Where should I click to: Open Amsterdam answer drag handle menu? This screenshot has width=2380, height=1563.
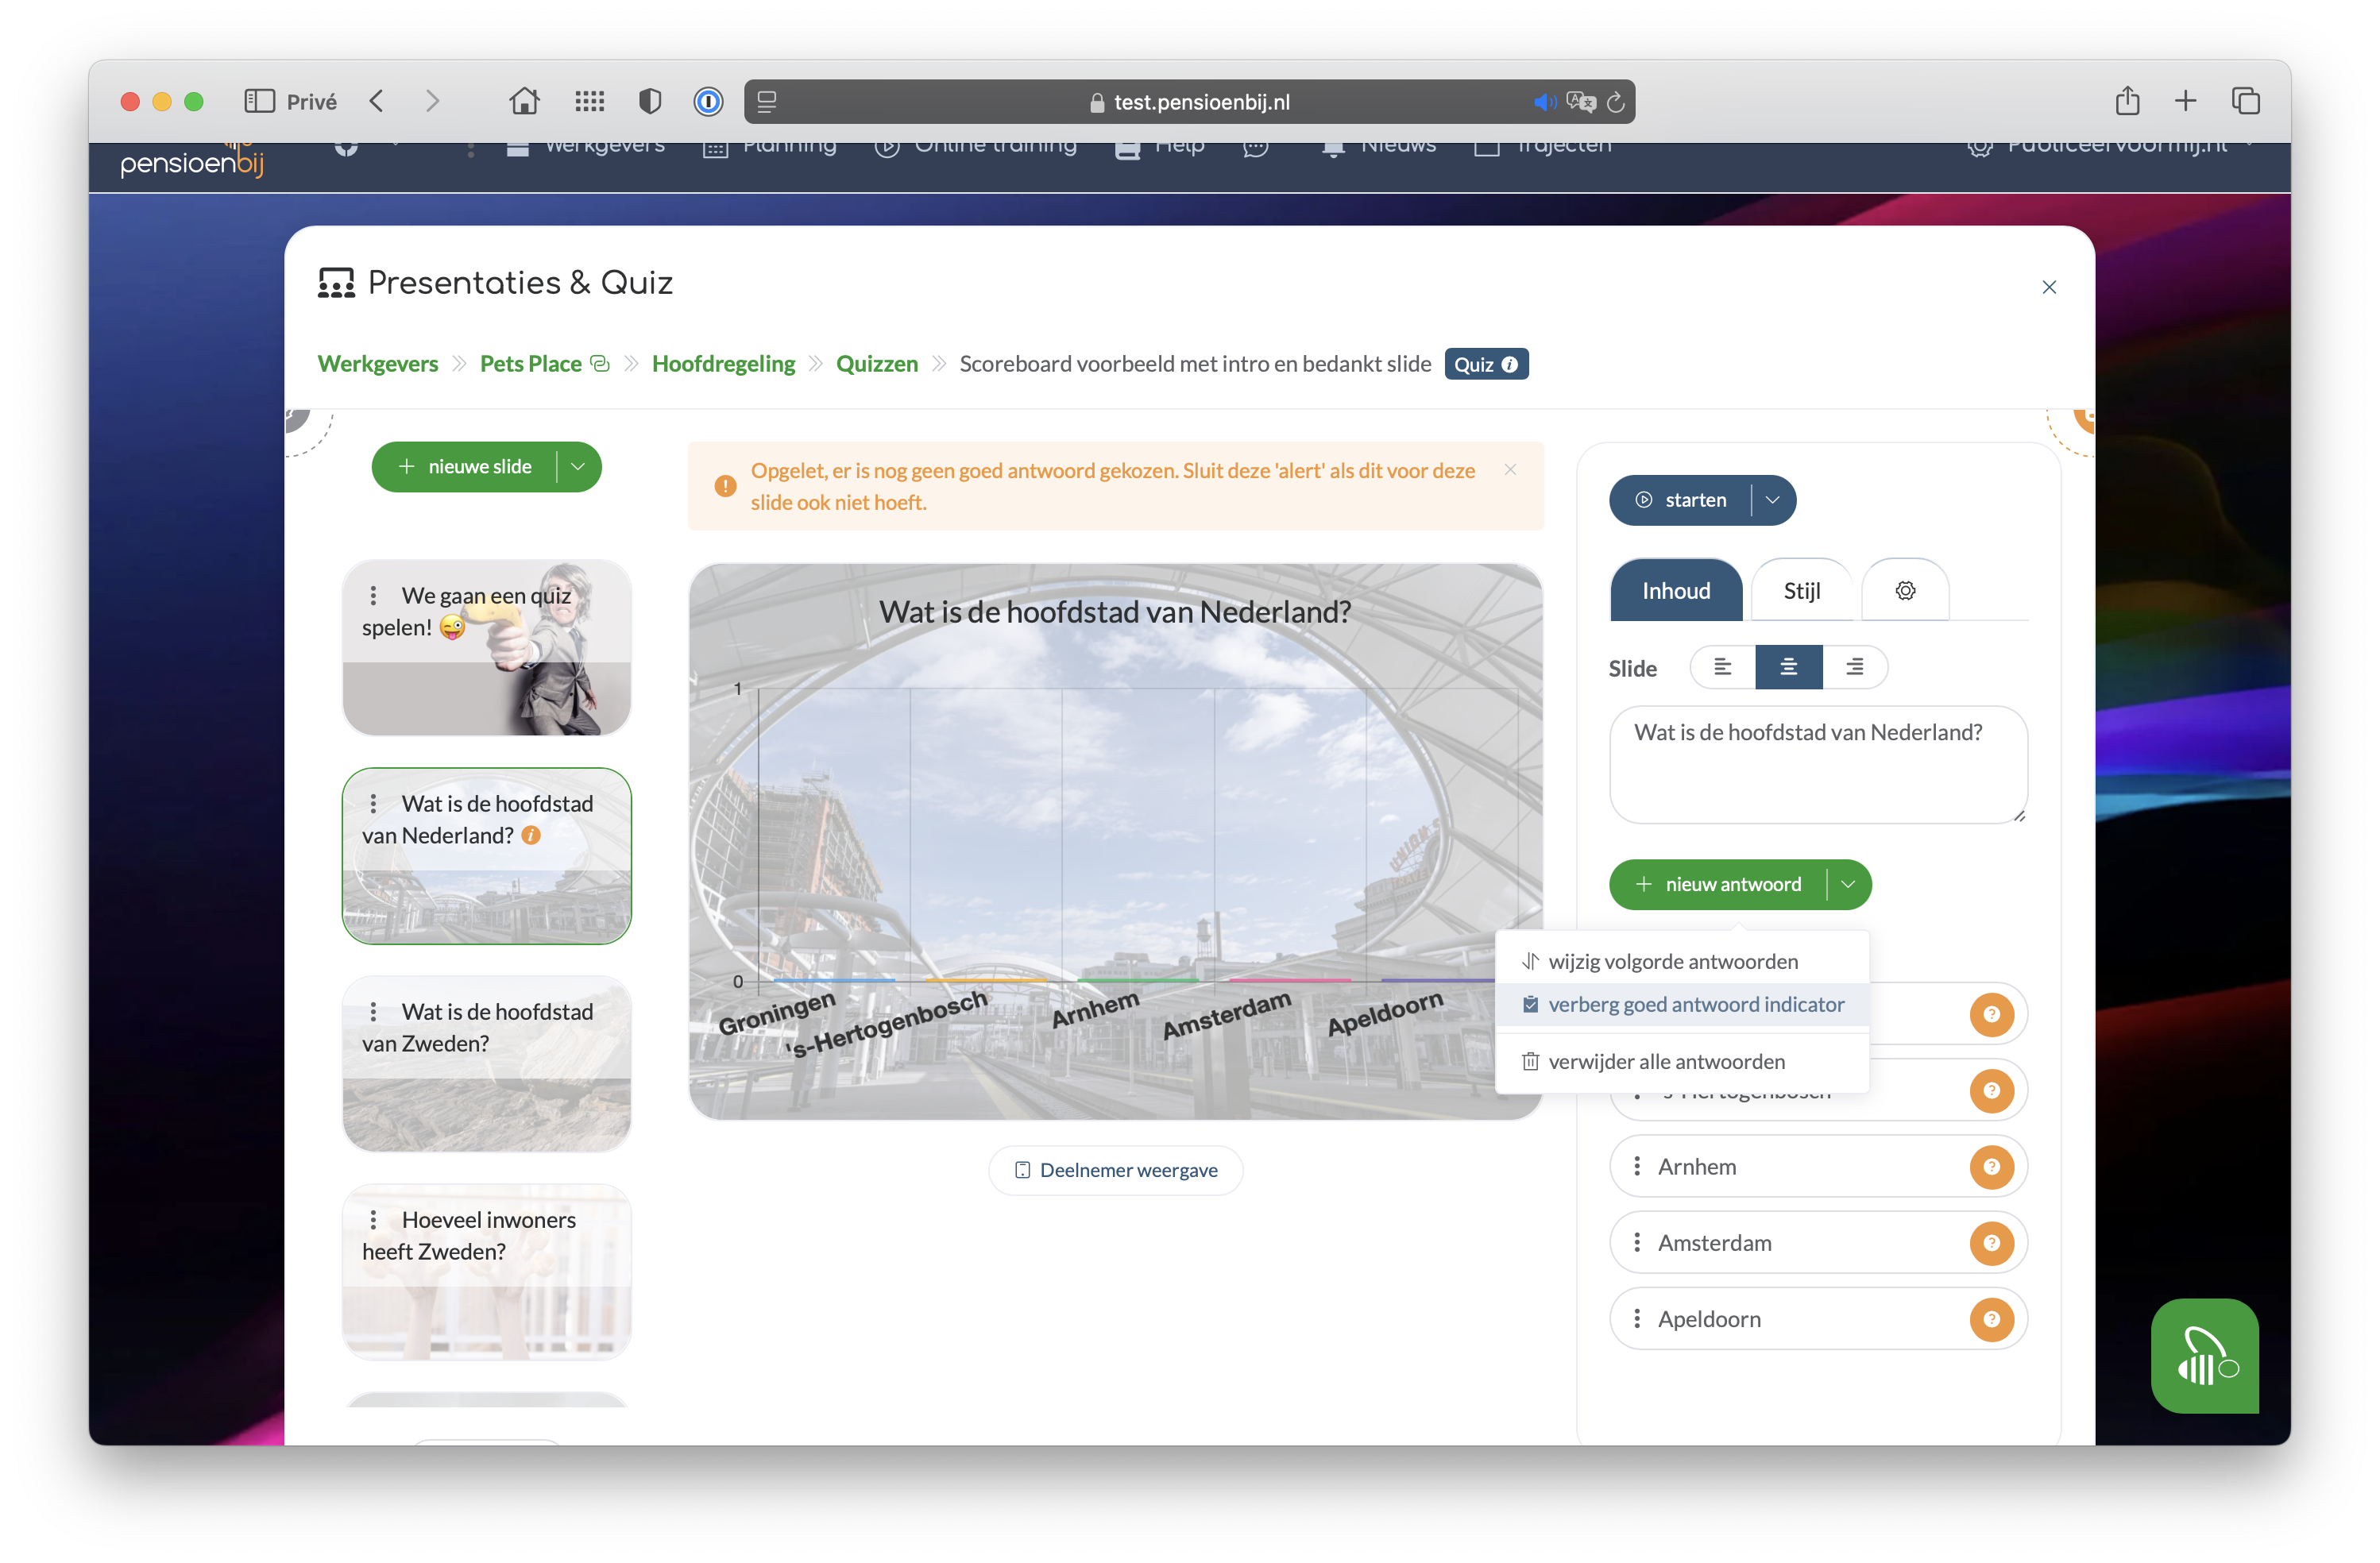tap(1636, 1242)
